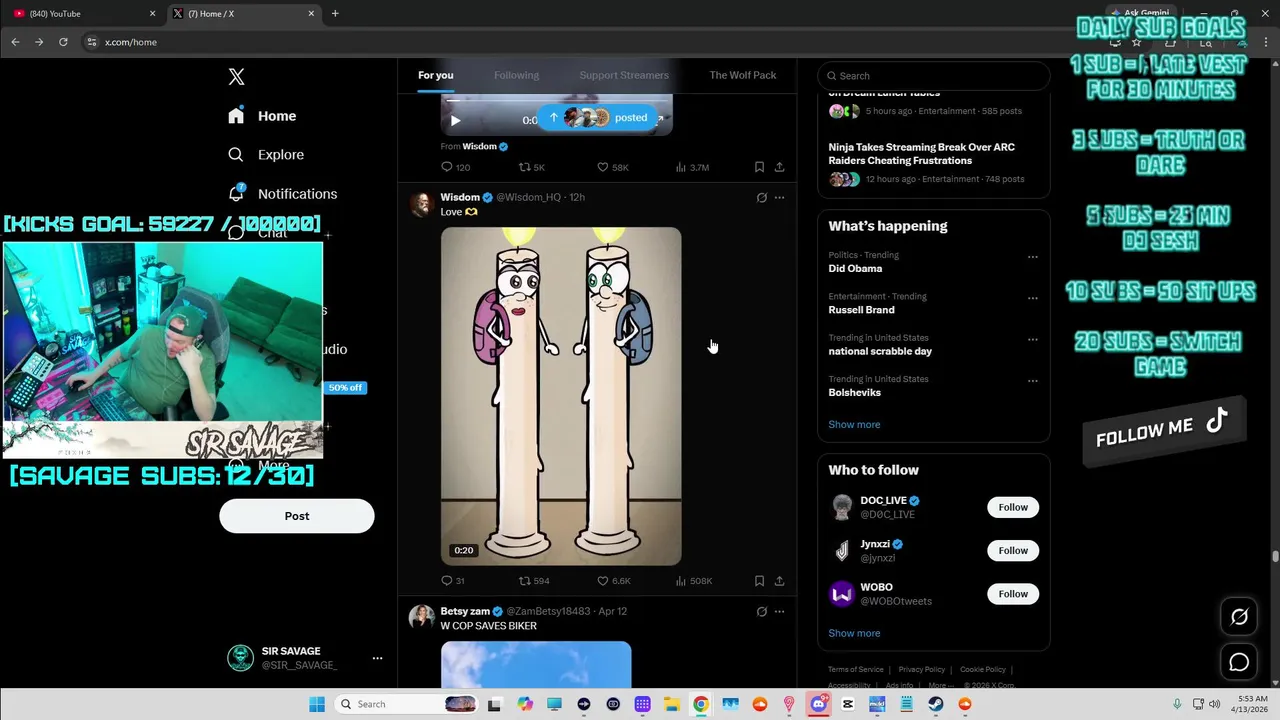Open the Windows Start menu

[317, 704]
